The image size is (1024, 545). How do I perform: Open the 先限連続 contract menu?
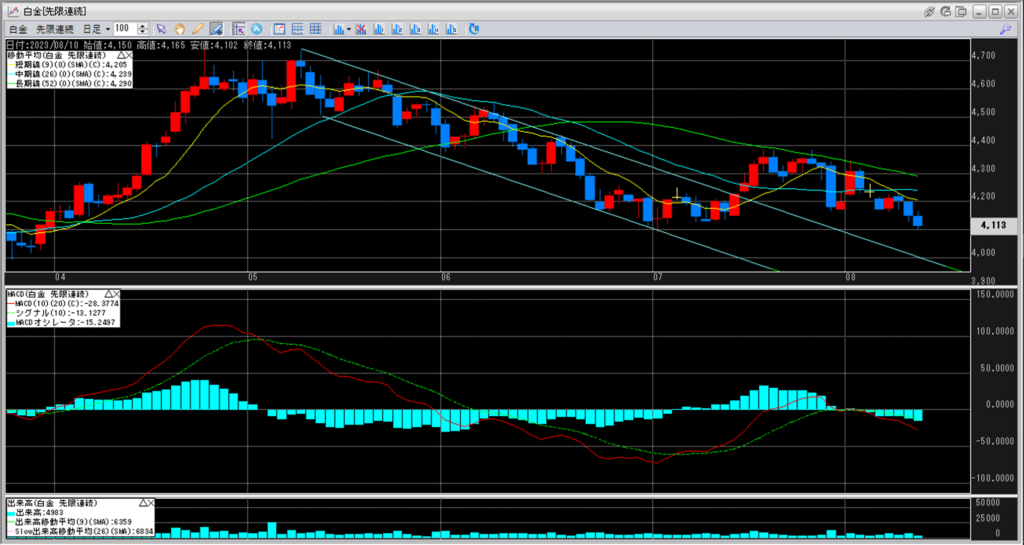[x=54, y=29]
